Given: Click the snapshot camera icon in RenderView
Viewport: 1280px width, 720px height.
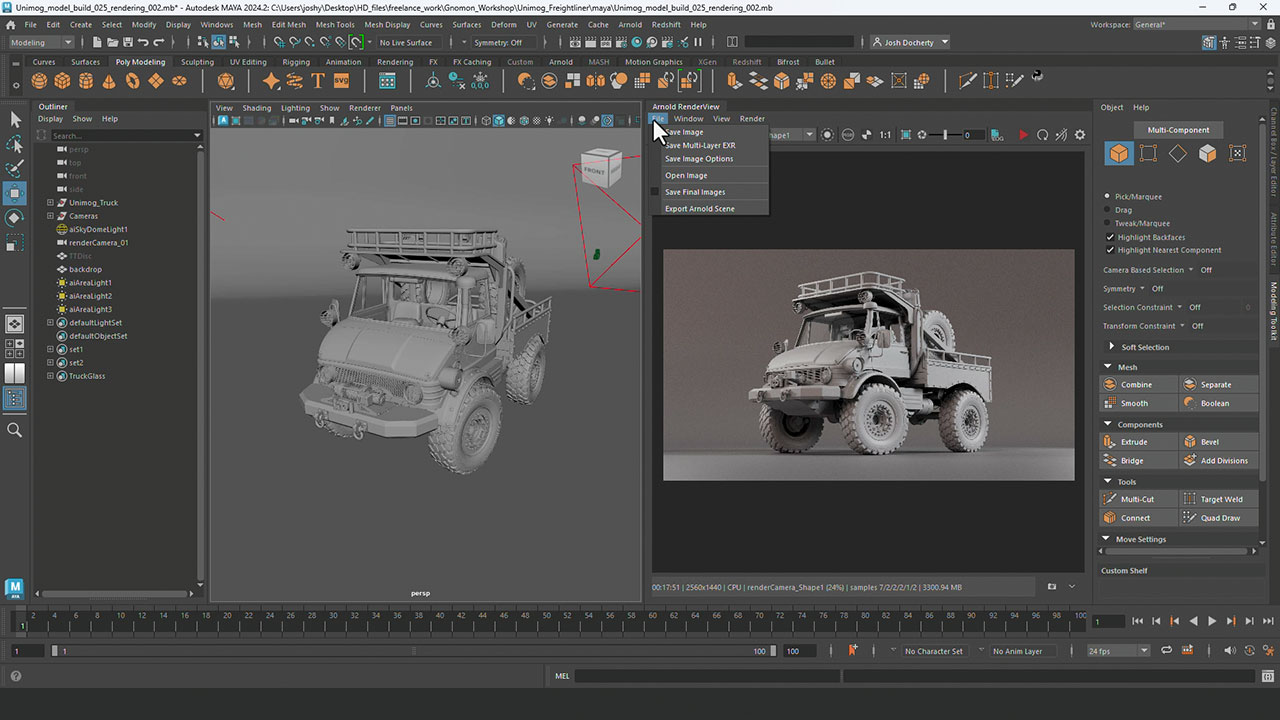Looking at the screenshot, I should [x=1051, y=587].
